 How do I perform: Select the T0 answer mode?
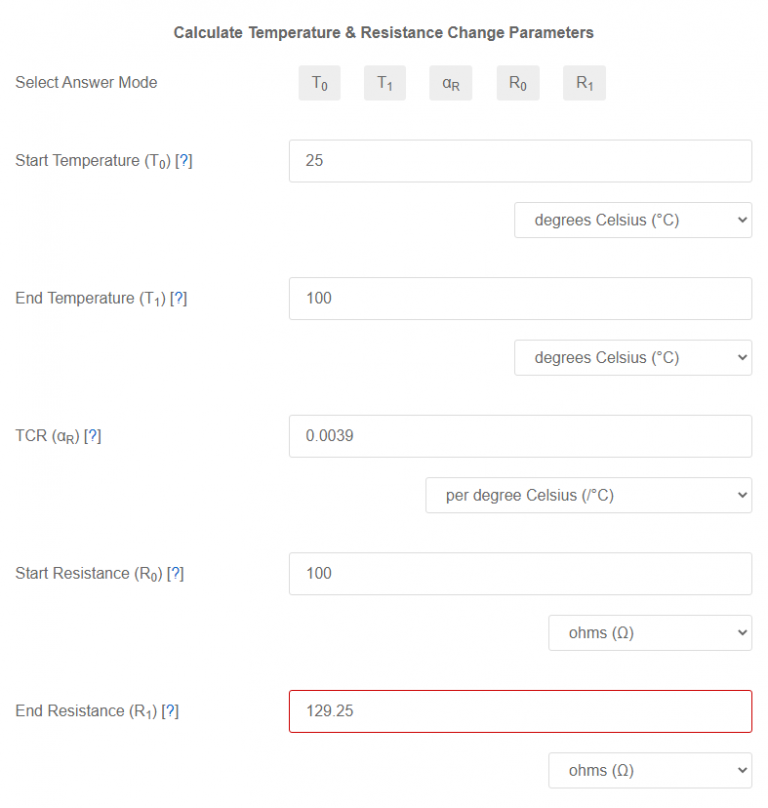[319, 83]
